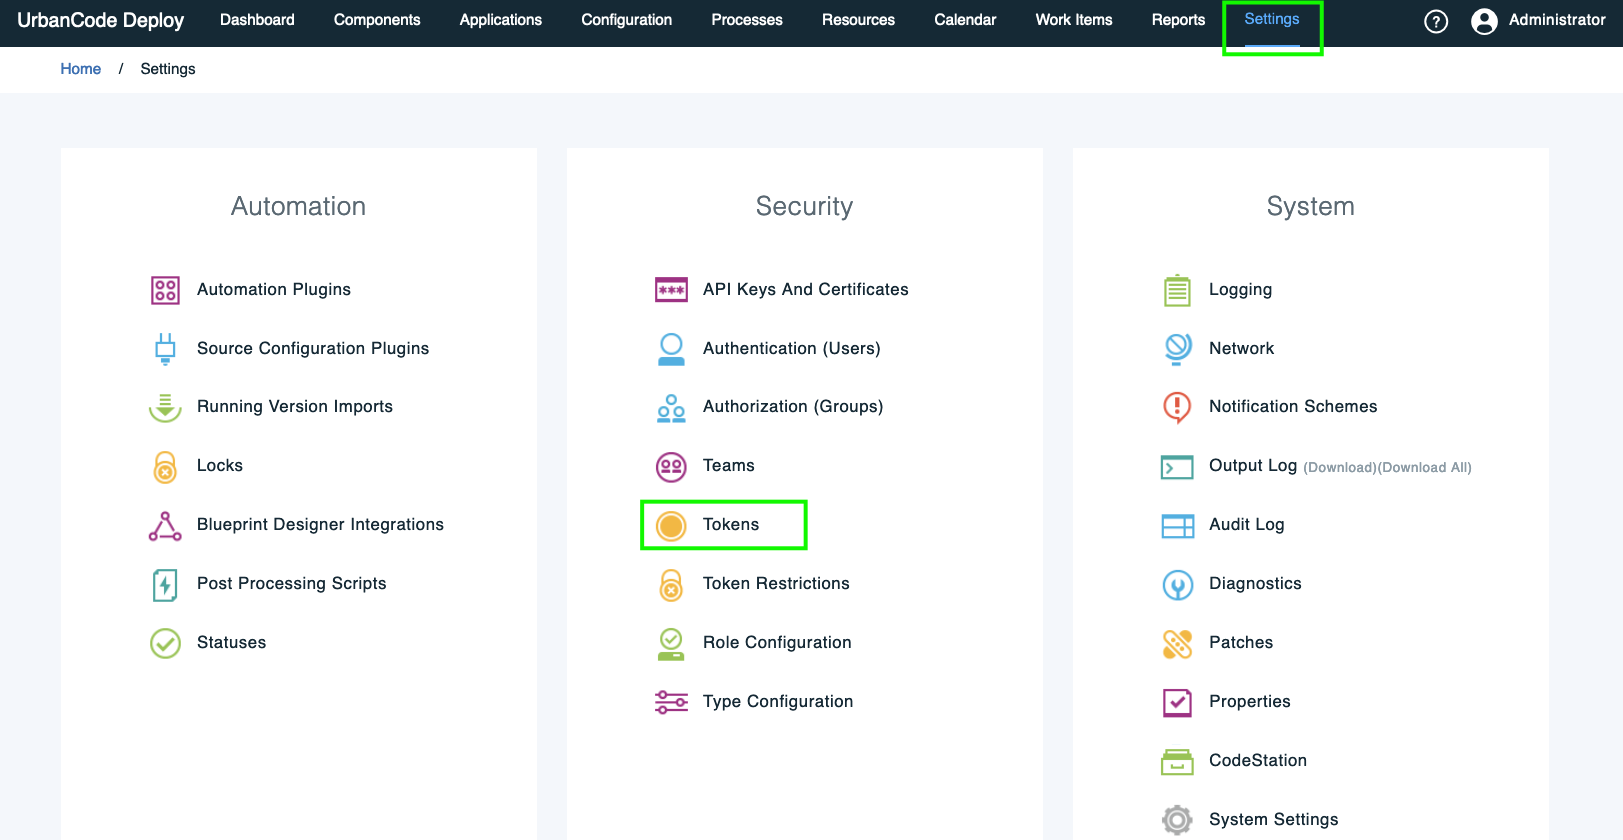1623x840 pixels.
Task: Click the Logging clipboard icon
Action: pos(1177,290)
